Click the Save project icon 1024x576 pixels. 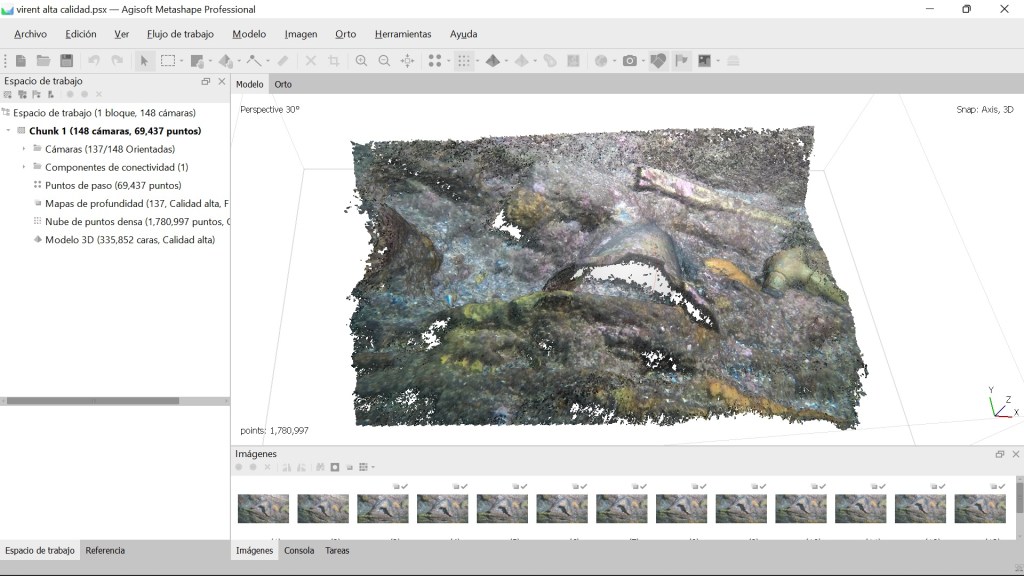[x=66, y=61]
